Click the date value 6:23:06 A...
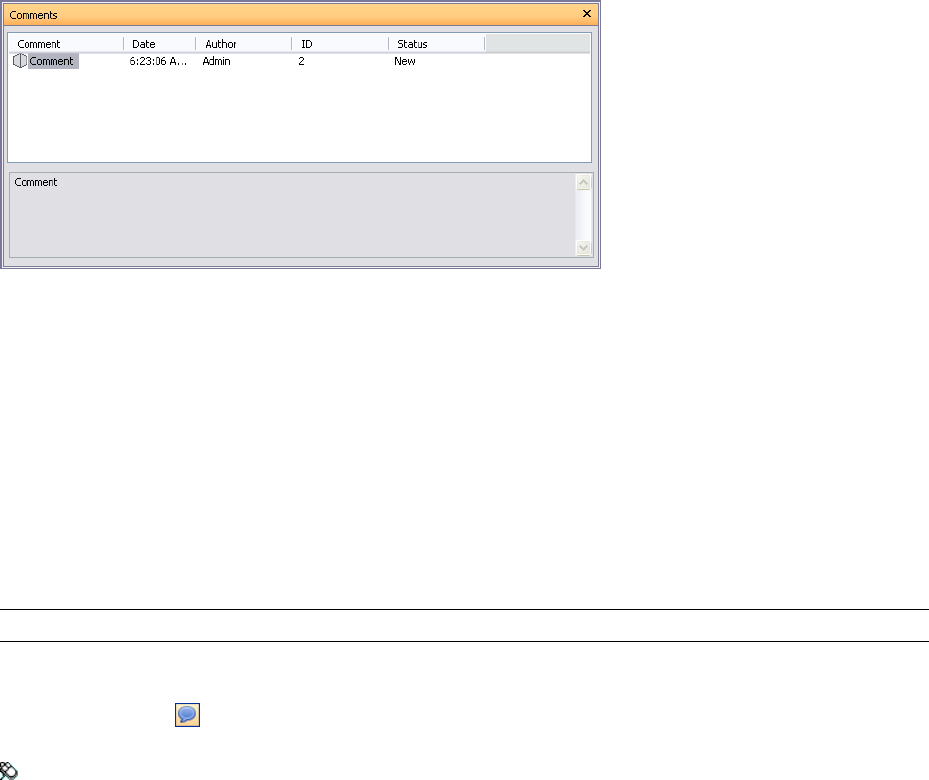929x780 pixels. tap(158, 61)
